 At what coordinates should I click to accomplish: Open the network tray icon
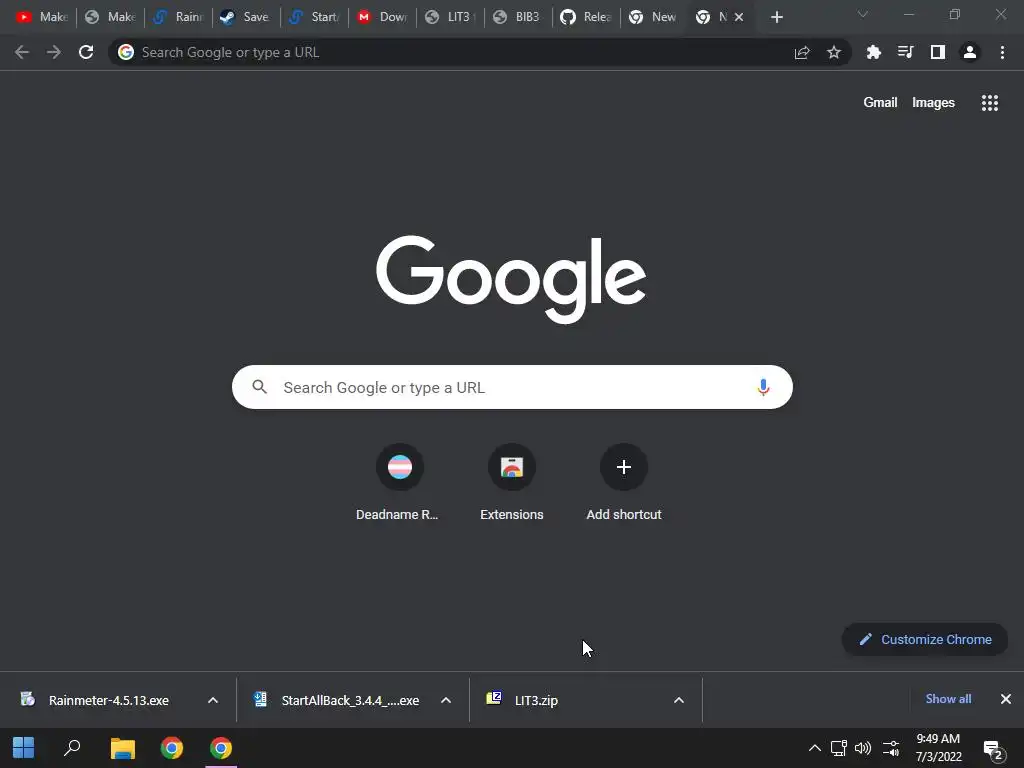point(839,748)
